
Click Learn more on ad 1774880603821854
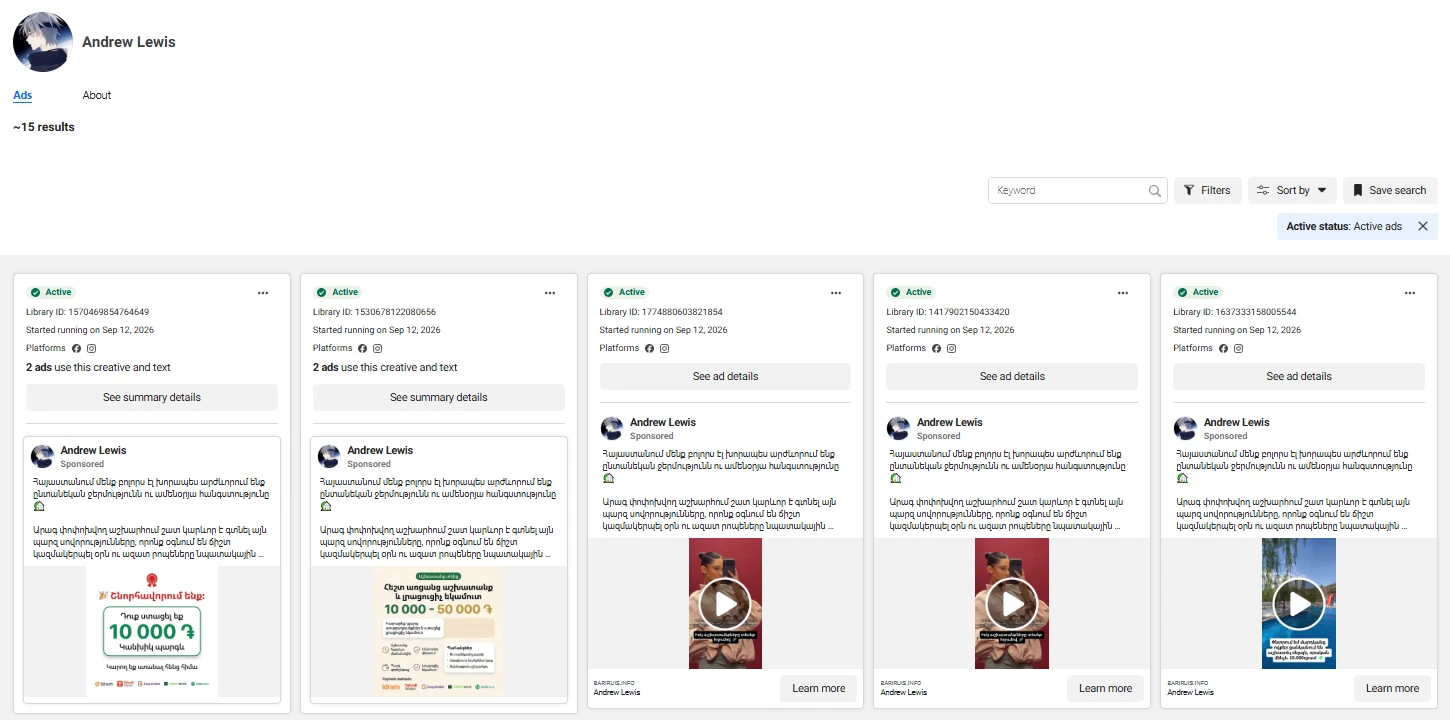(x=819, y=688)
